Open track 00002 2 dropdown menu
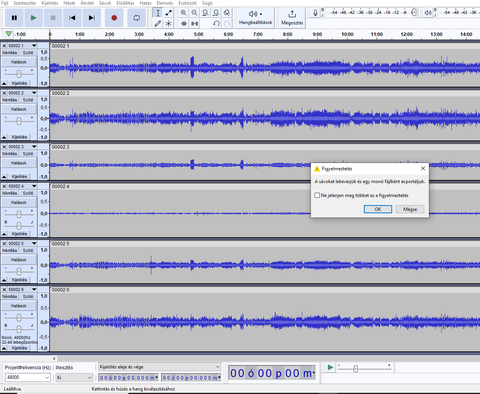The width and height of the screenshot is (480, 394). (x=34, y=93)
